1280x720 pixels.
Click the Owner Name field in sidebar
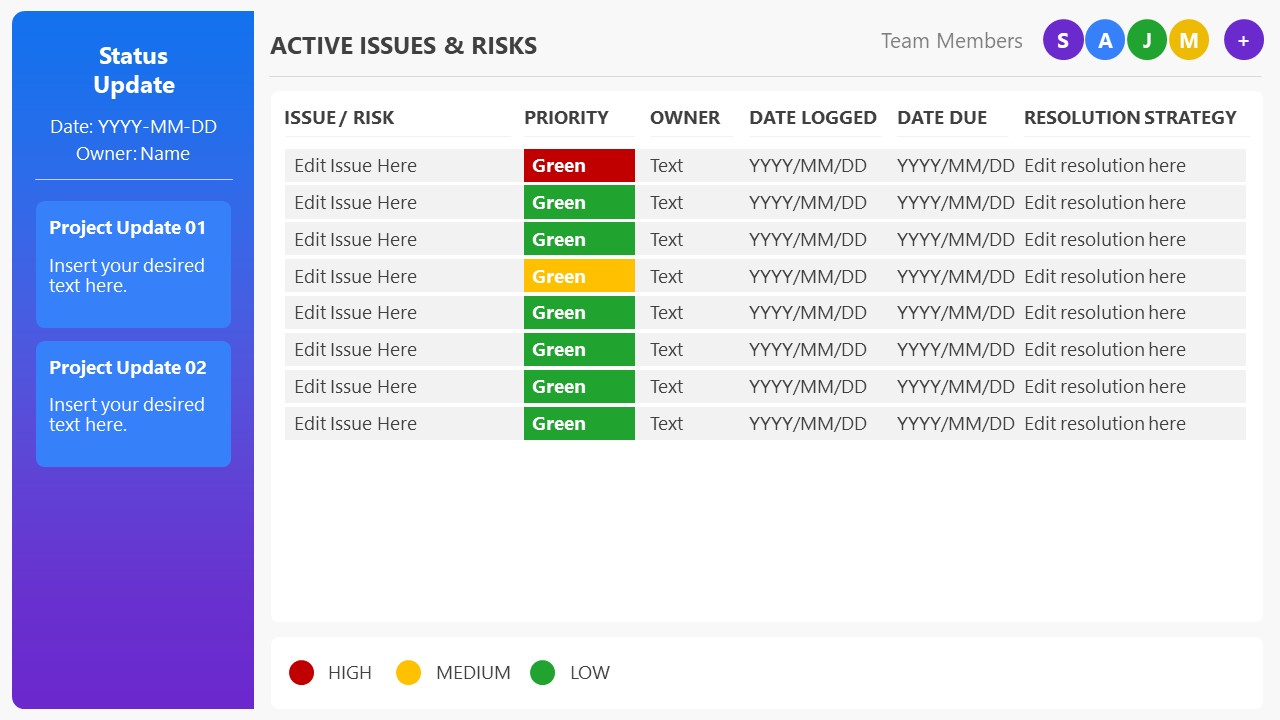[x=133, y=153]
